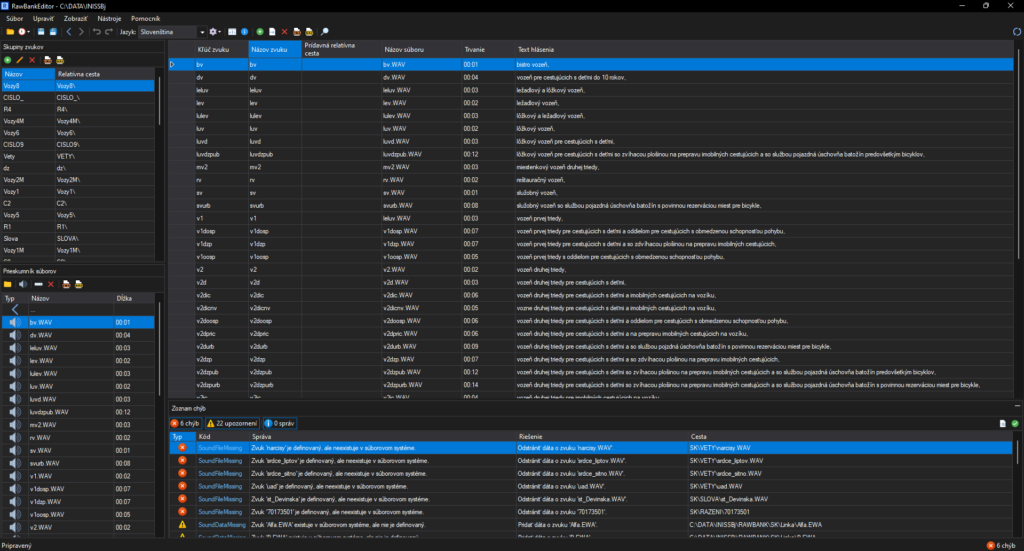
Task: Navigate back with the left arrow
Action: (x=69, y=31)
